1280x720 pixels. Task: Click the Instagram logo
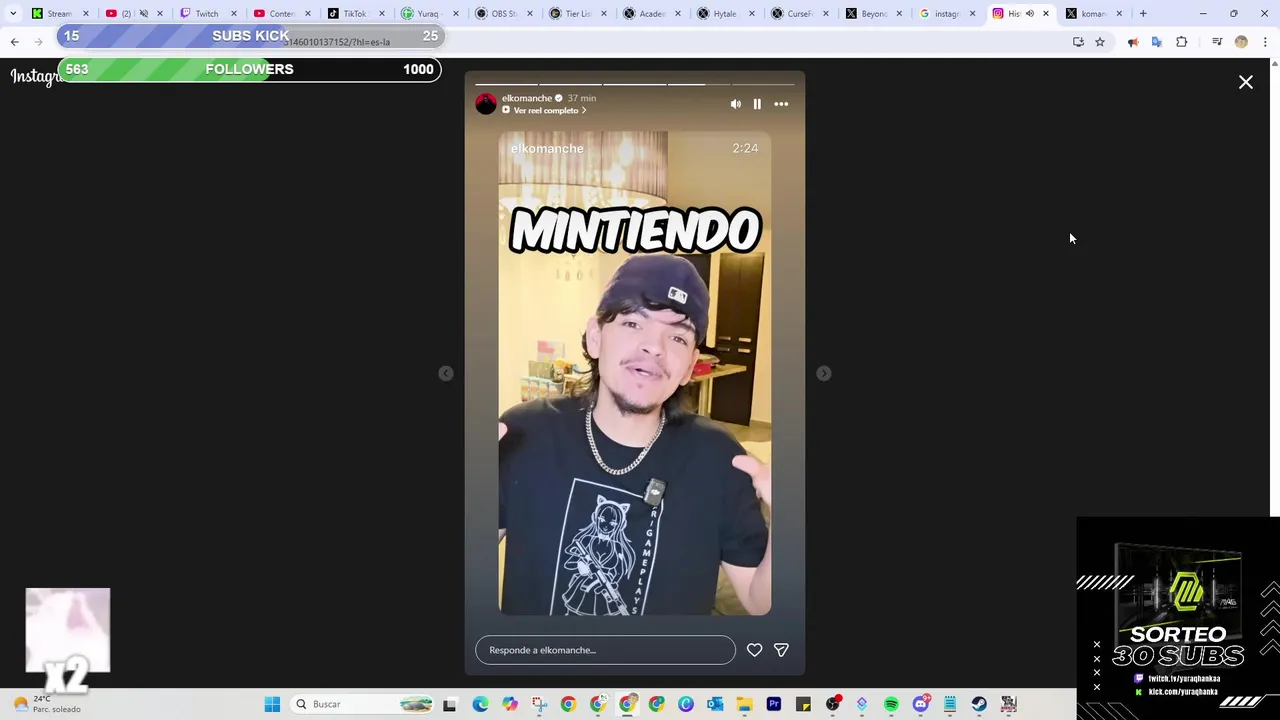(x=35, y=77)
